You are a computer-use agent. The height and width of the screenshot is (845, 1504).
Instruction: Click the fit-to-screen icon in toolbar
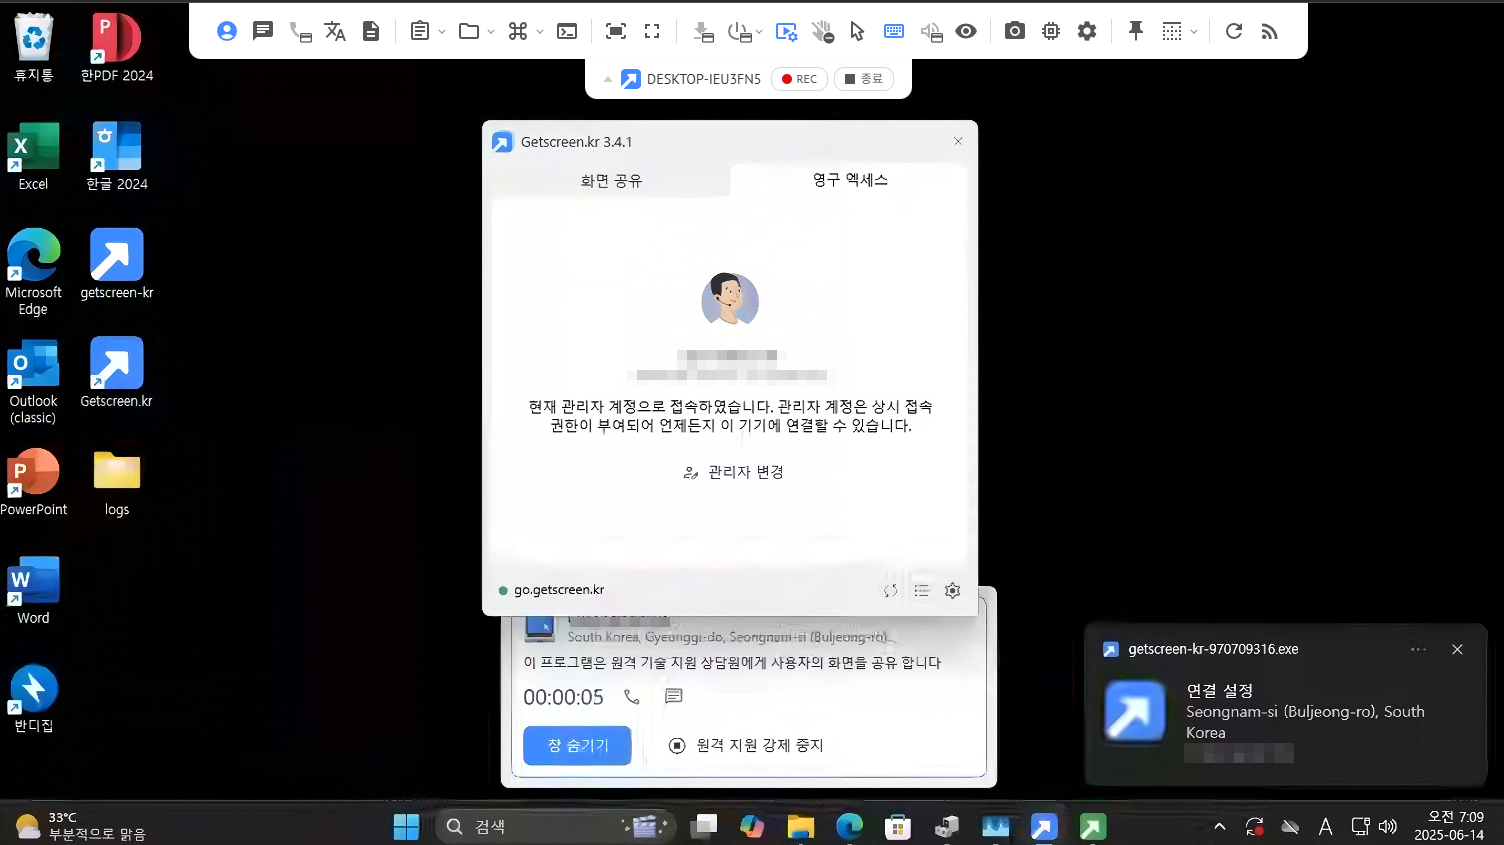(616, 31)
